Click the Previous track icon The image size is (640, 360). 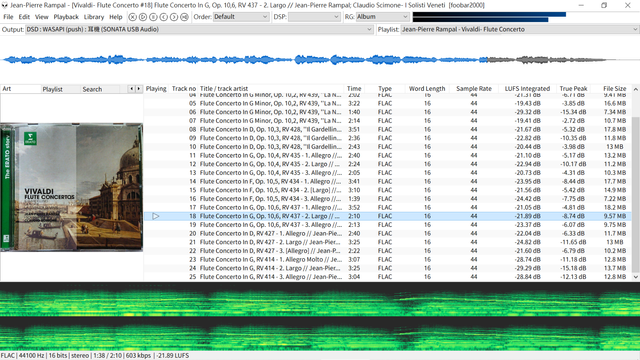pos(164,17)
